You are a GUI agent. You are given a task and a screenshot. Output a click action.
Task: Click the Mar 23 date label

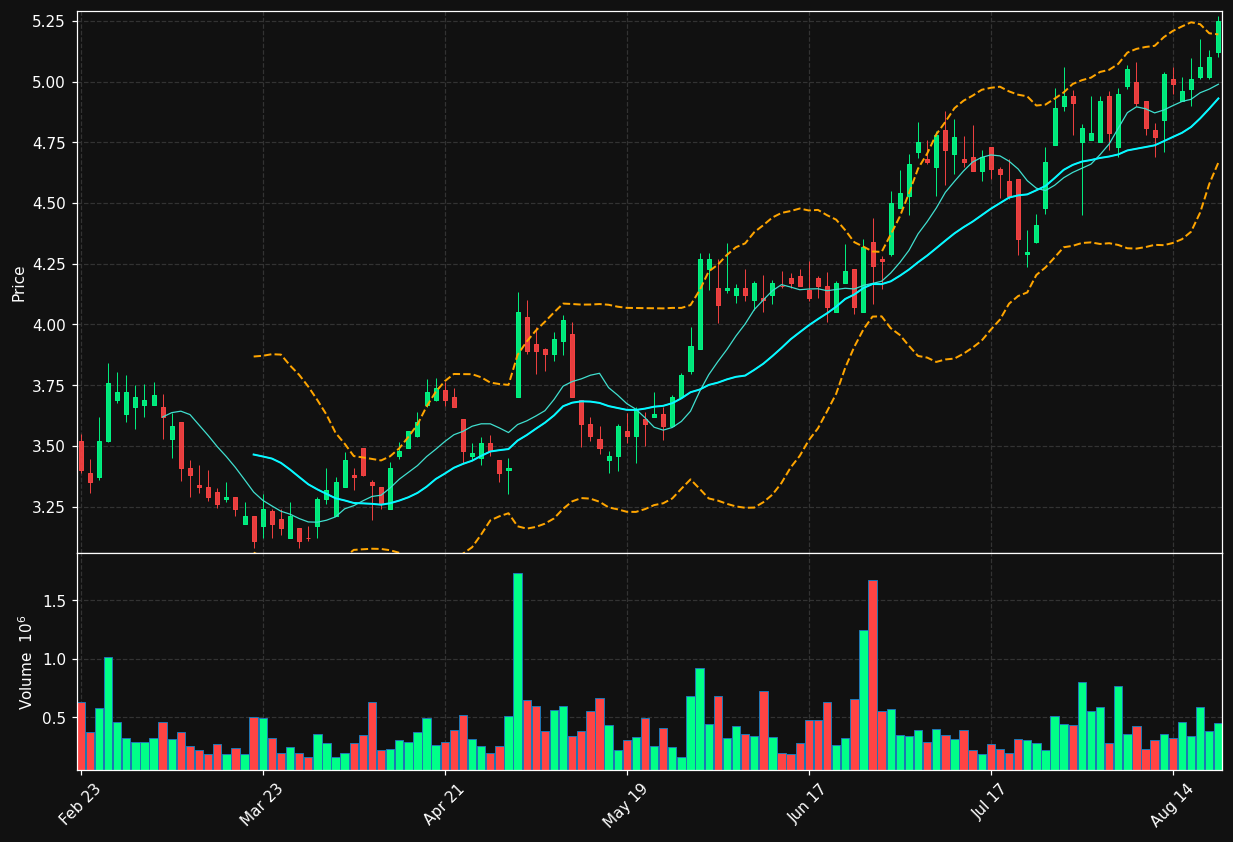click(x=261, y=805)
